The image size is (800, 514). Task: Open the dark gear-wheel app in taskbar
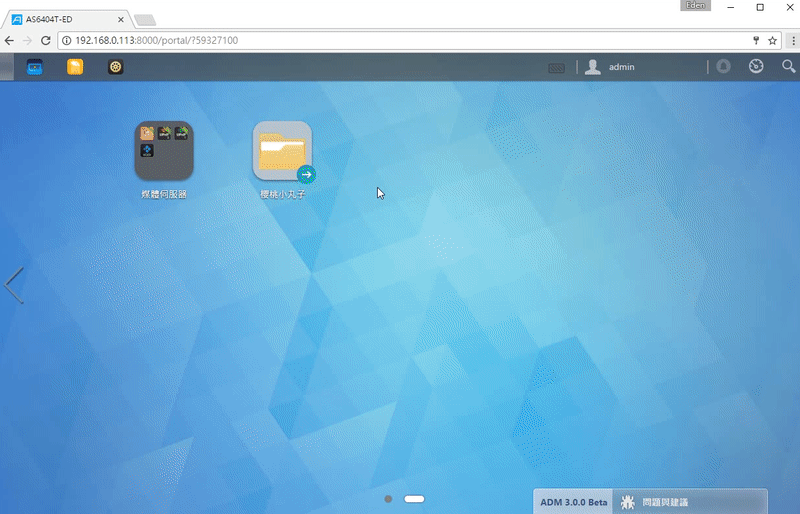116,67
